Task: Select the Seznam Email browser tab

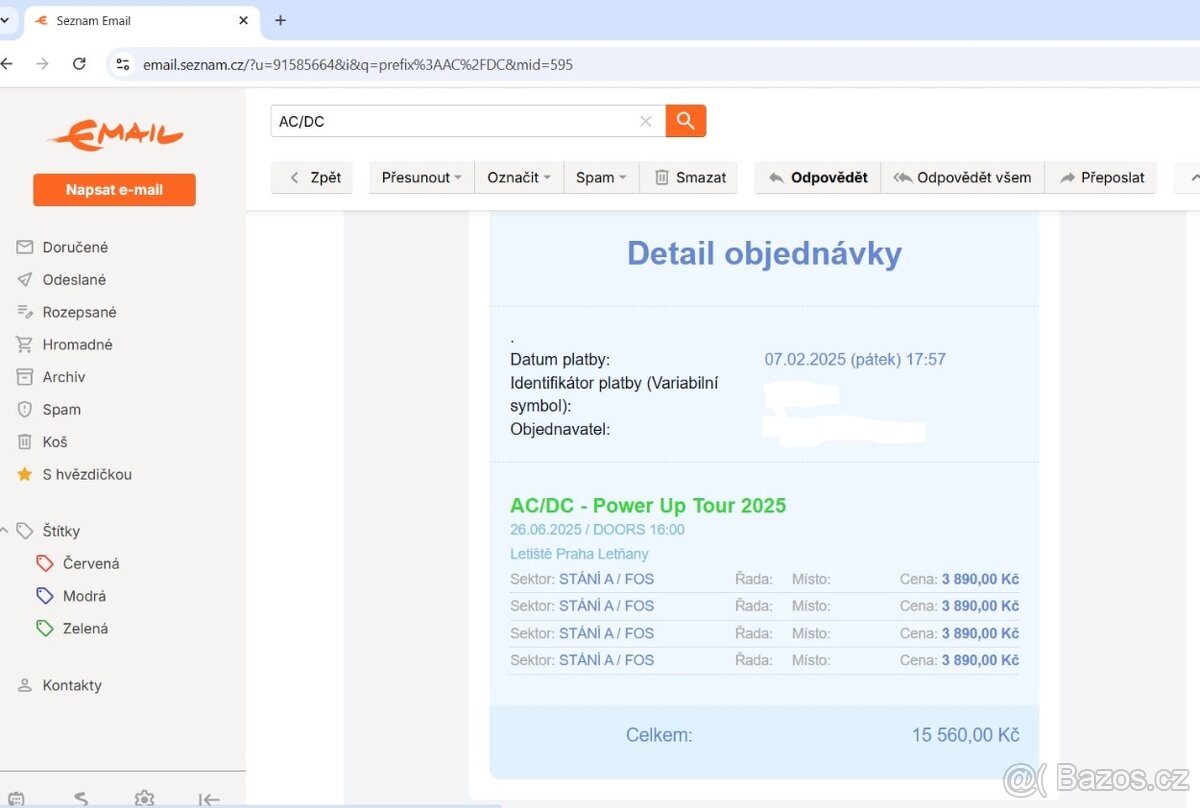Action: pos(140,20)
